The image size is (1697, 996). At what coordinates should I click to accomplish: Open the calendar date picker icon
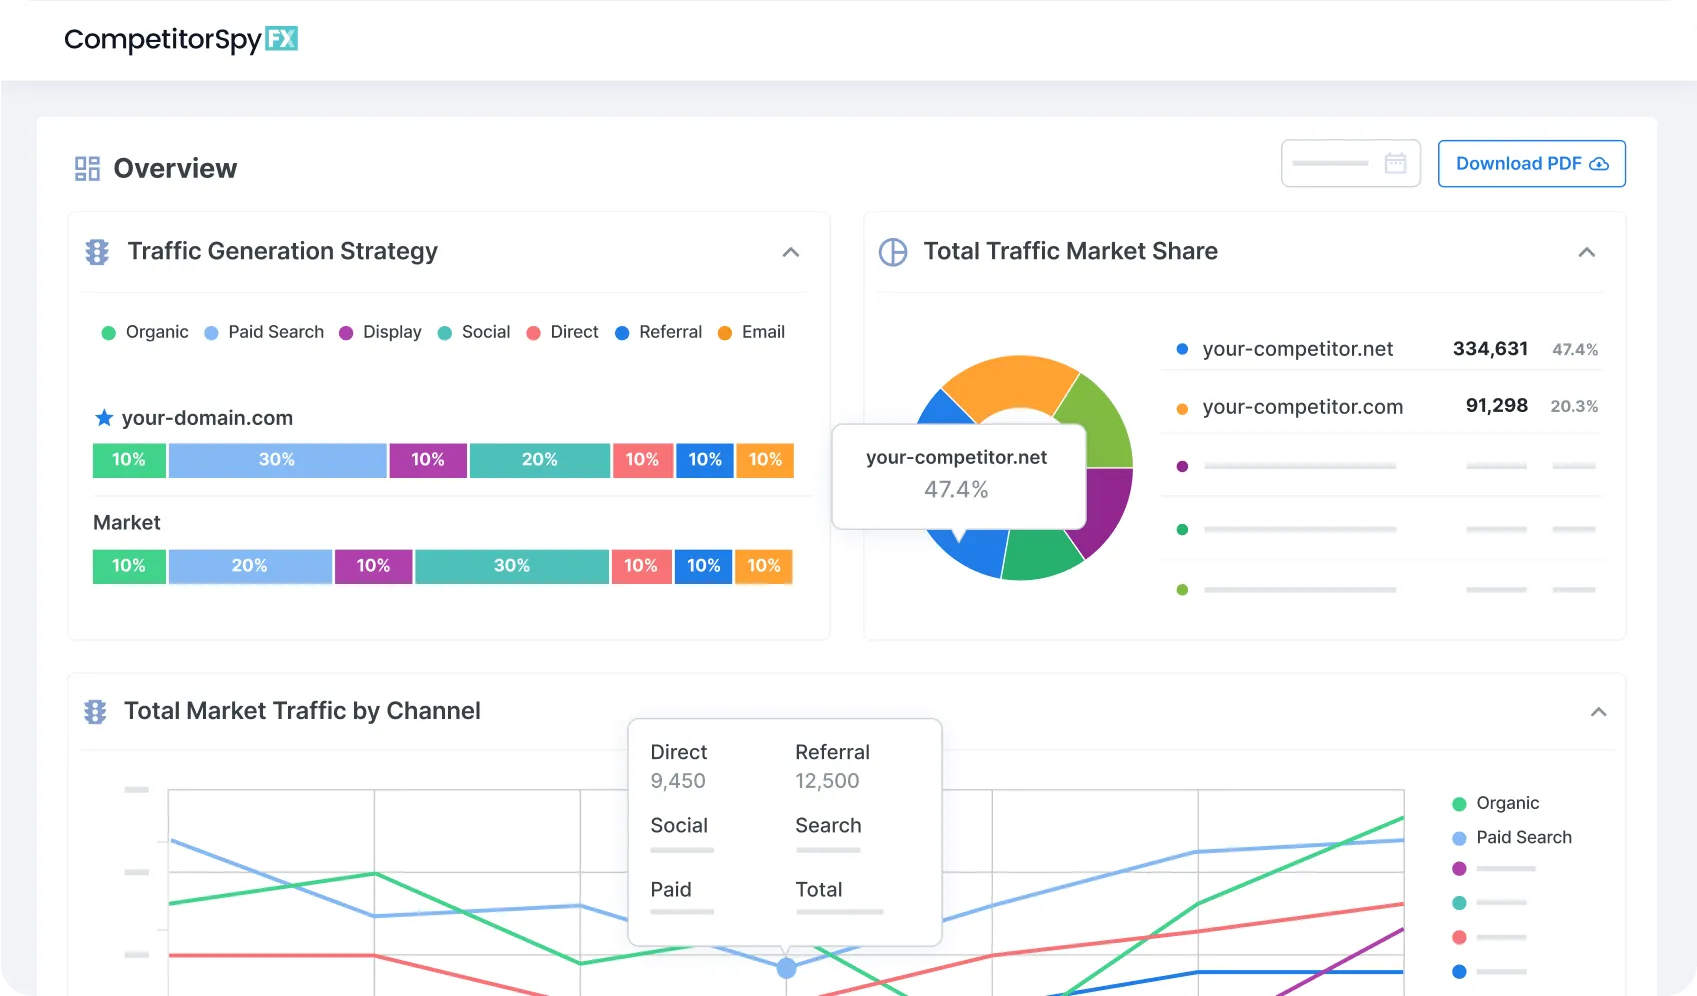pyautogui.click(x=1396, y=162)
